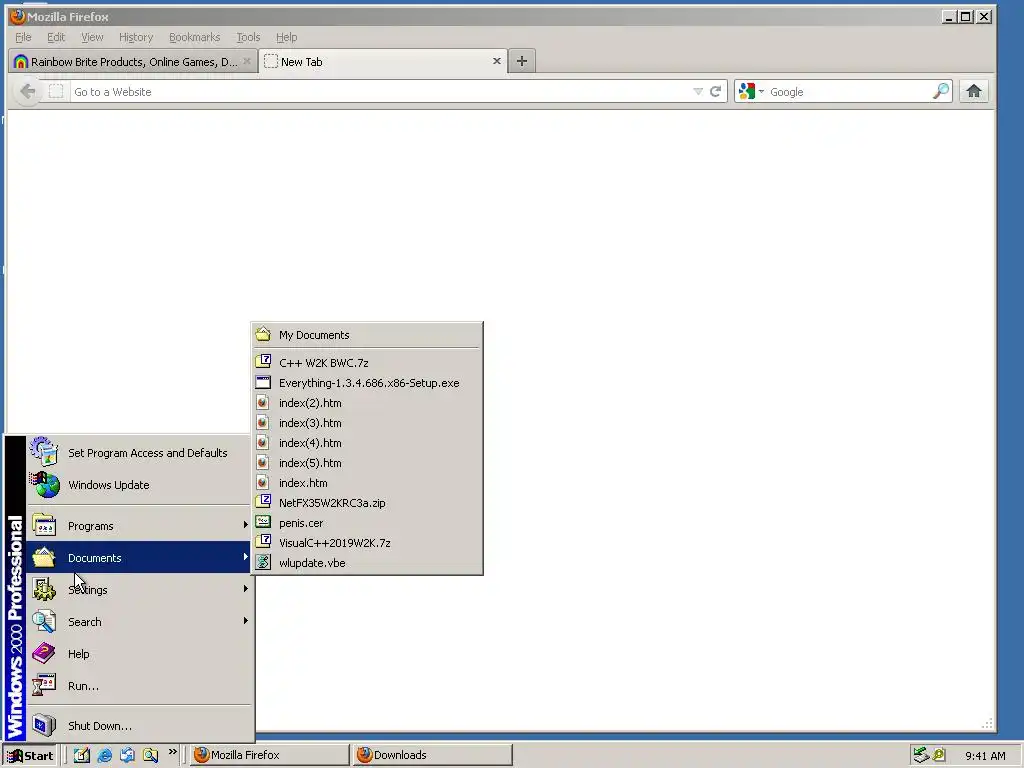
Task: Click the wlupdate.vbe script file icon
Action: click(x=263, y=562)
